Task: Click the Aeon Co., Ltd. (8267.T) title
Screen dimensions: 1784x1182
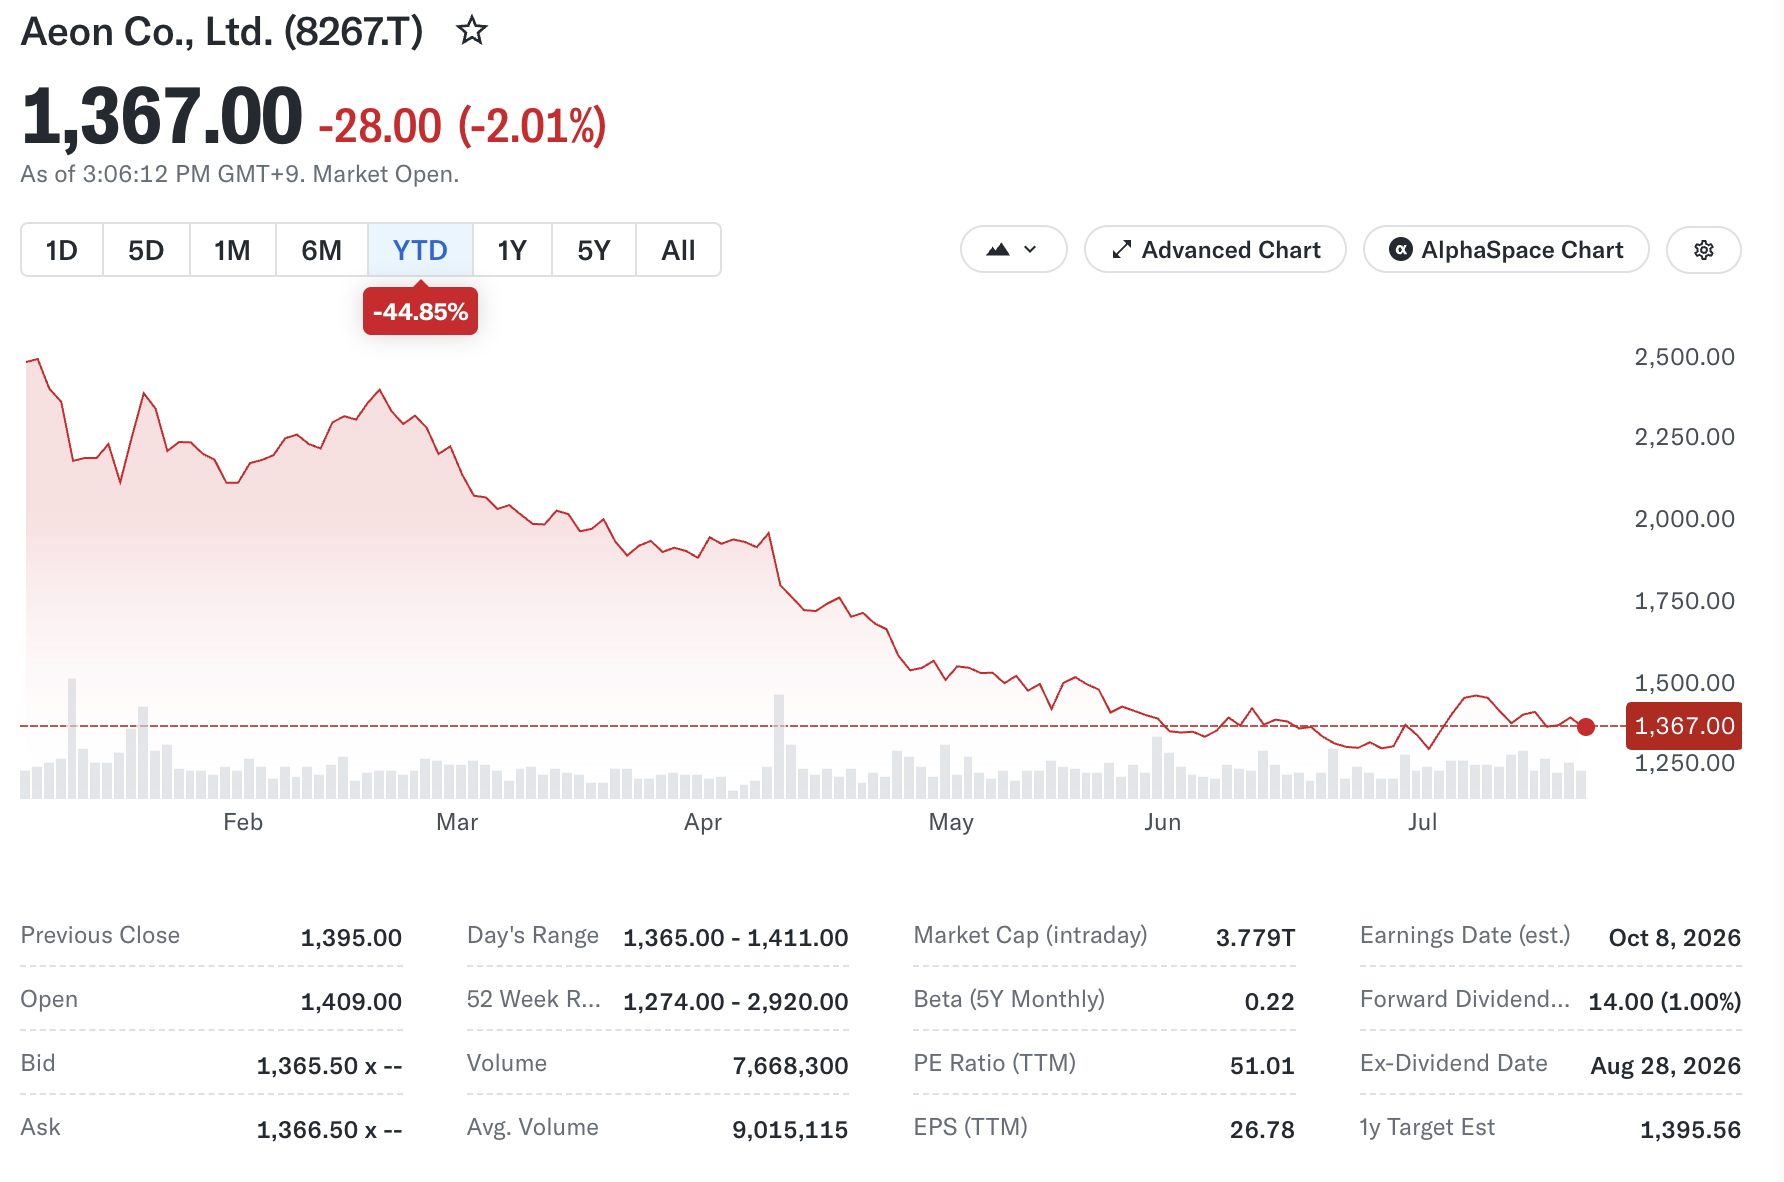Action: tap(222, 32)
